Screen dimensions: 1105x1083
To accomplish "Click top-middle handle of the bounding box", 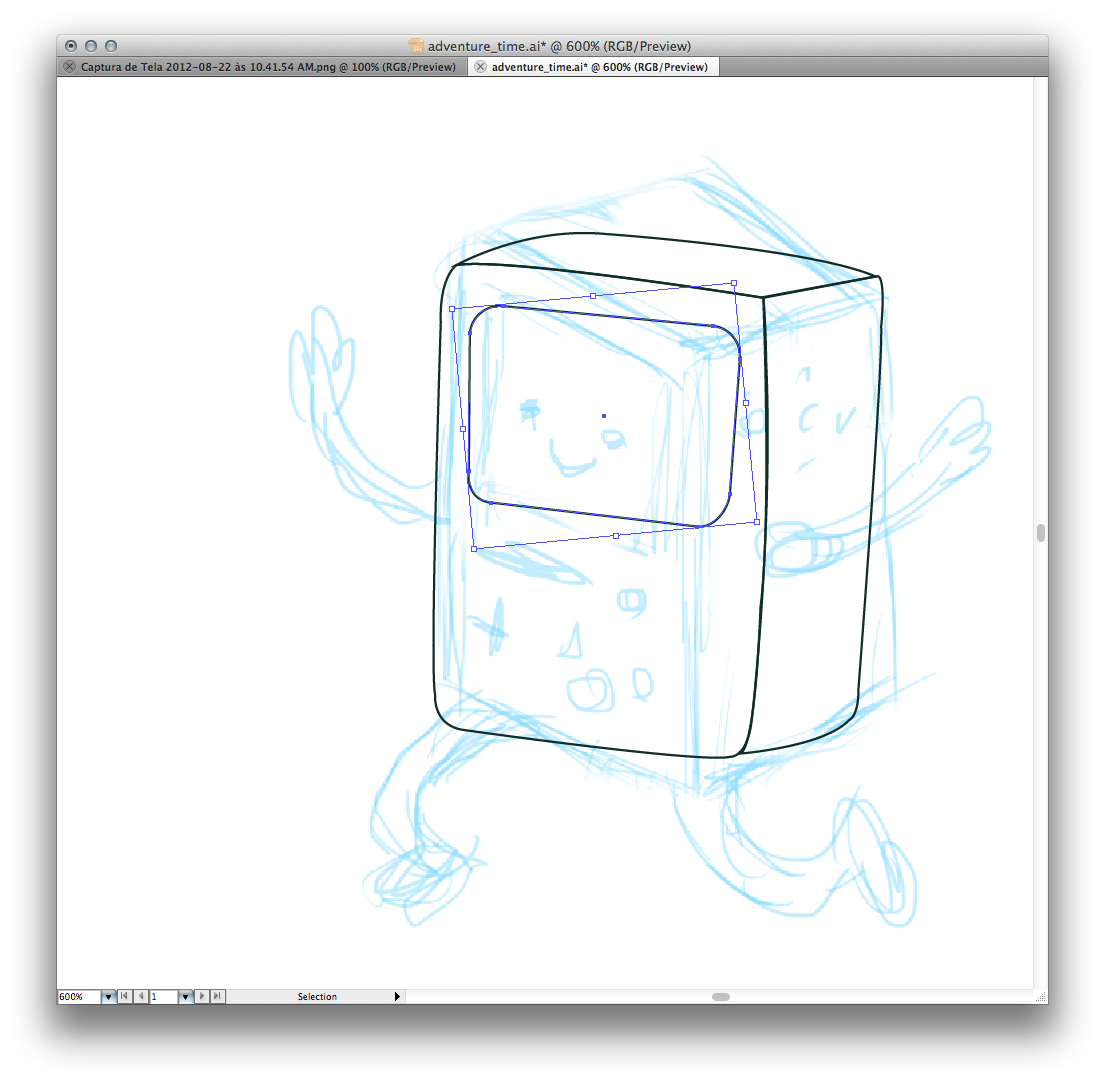I will click(593, 296).
